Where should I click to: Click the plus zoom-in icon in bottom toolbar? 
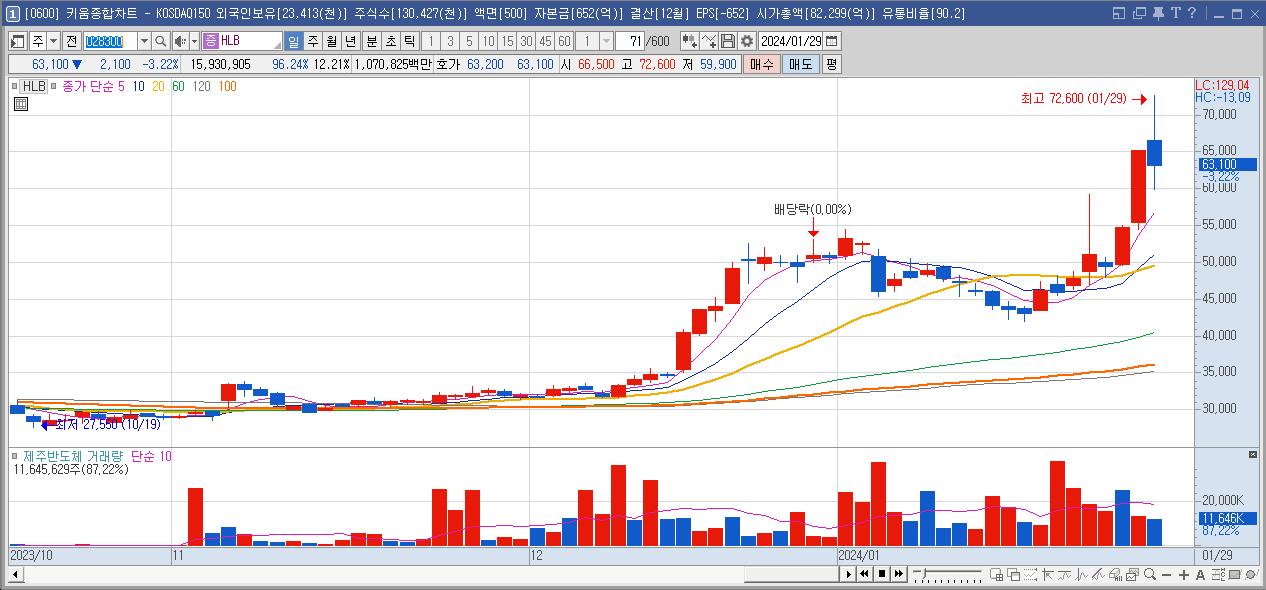coord(1184,574)
